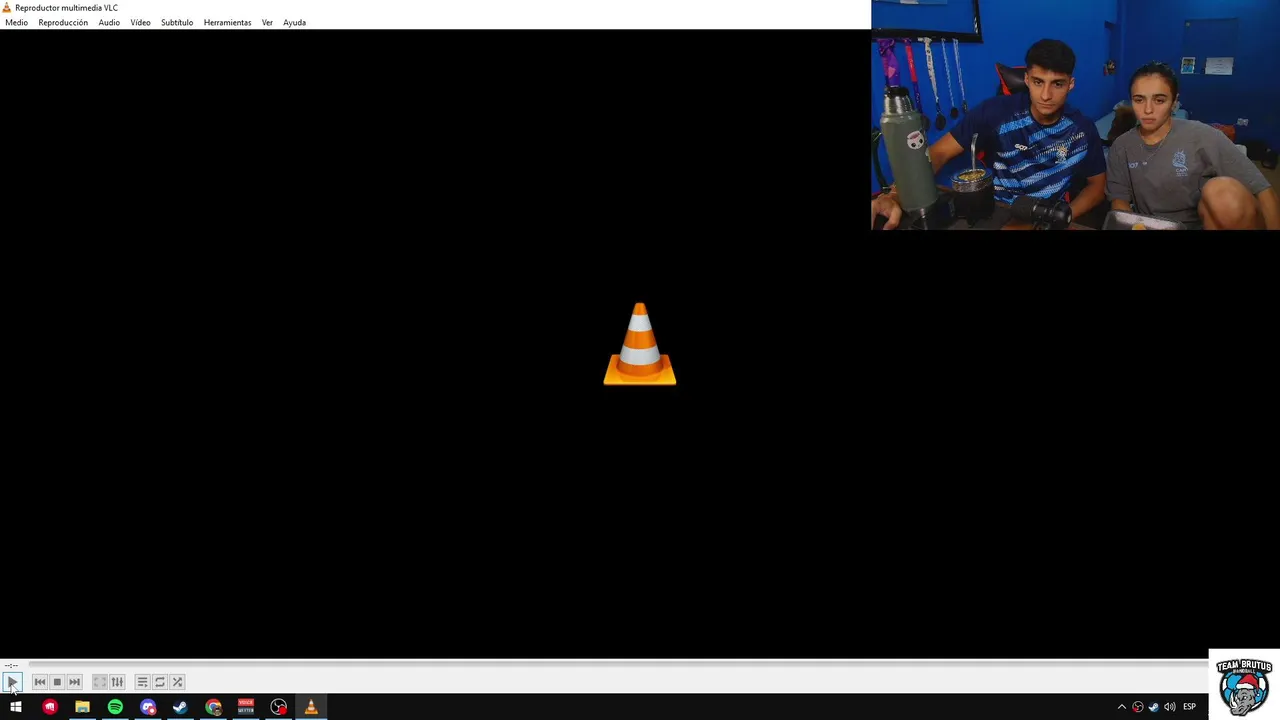Image resolution: width=1280 pixels, height=720 pixels.
Task: Open File Explorer from taskbar
Action: 82,707
